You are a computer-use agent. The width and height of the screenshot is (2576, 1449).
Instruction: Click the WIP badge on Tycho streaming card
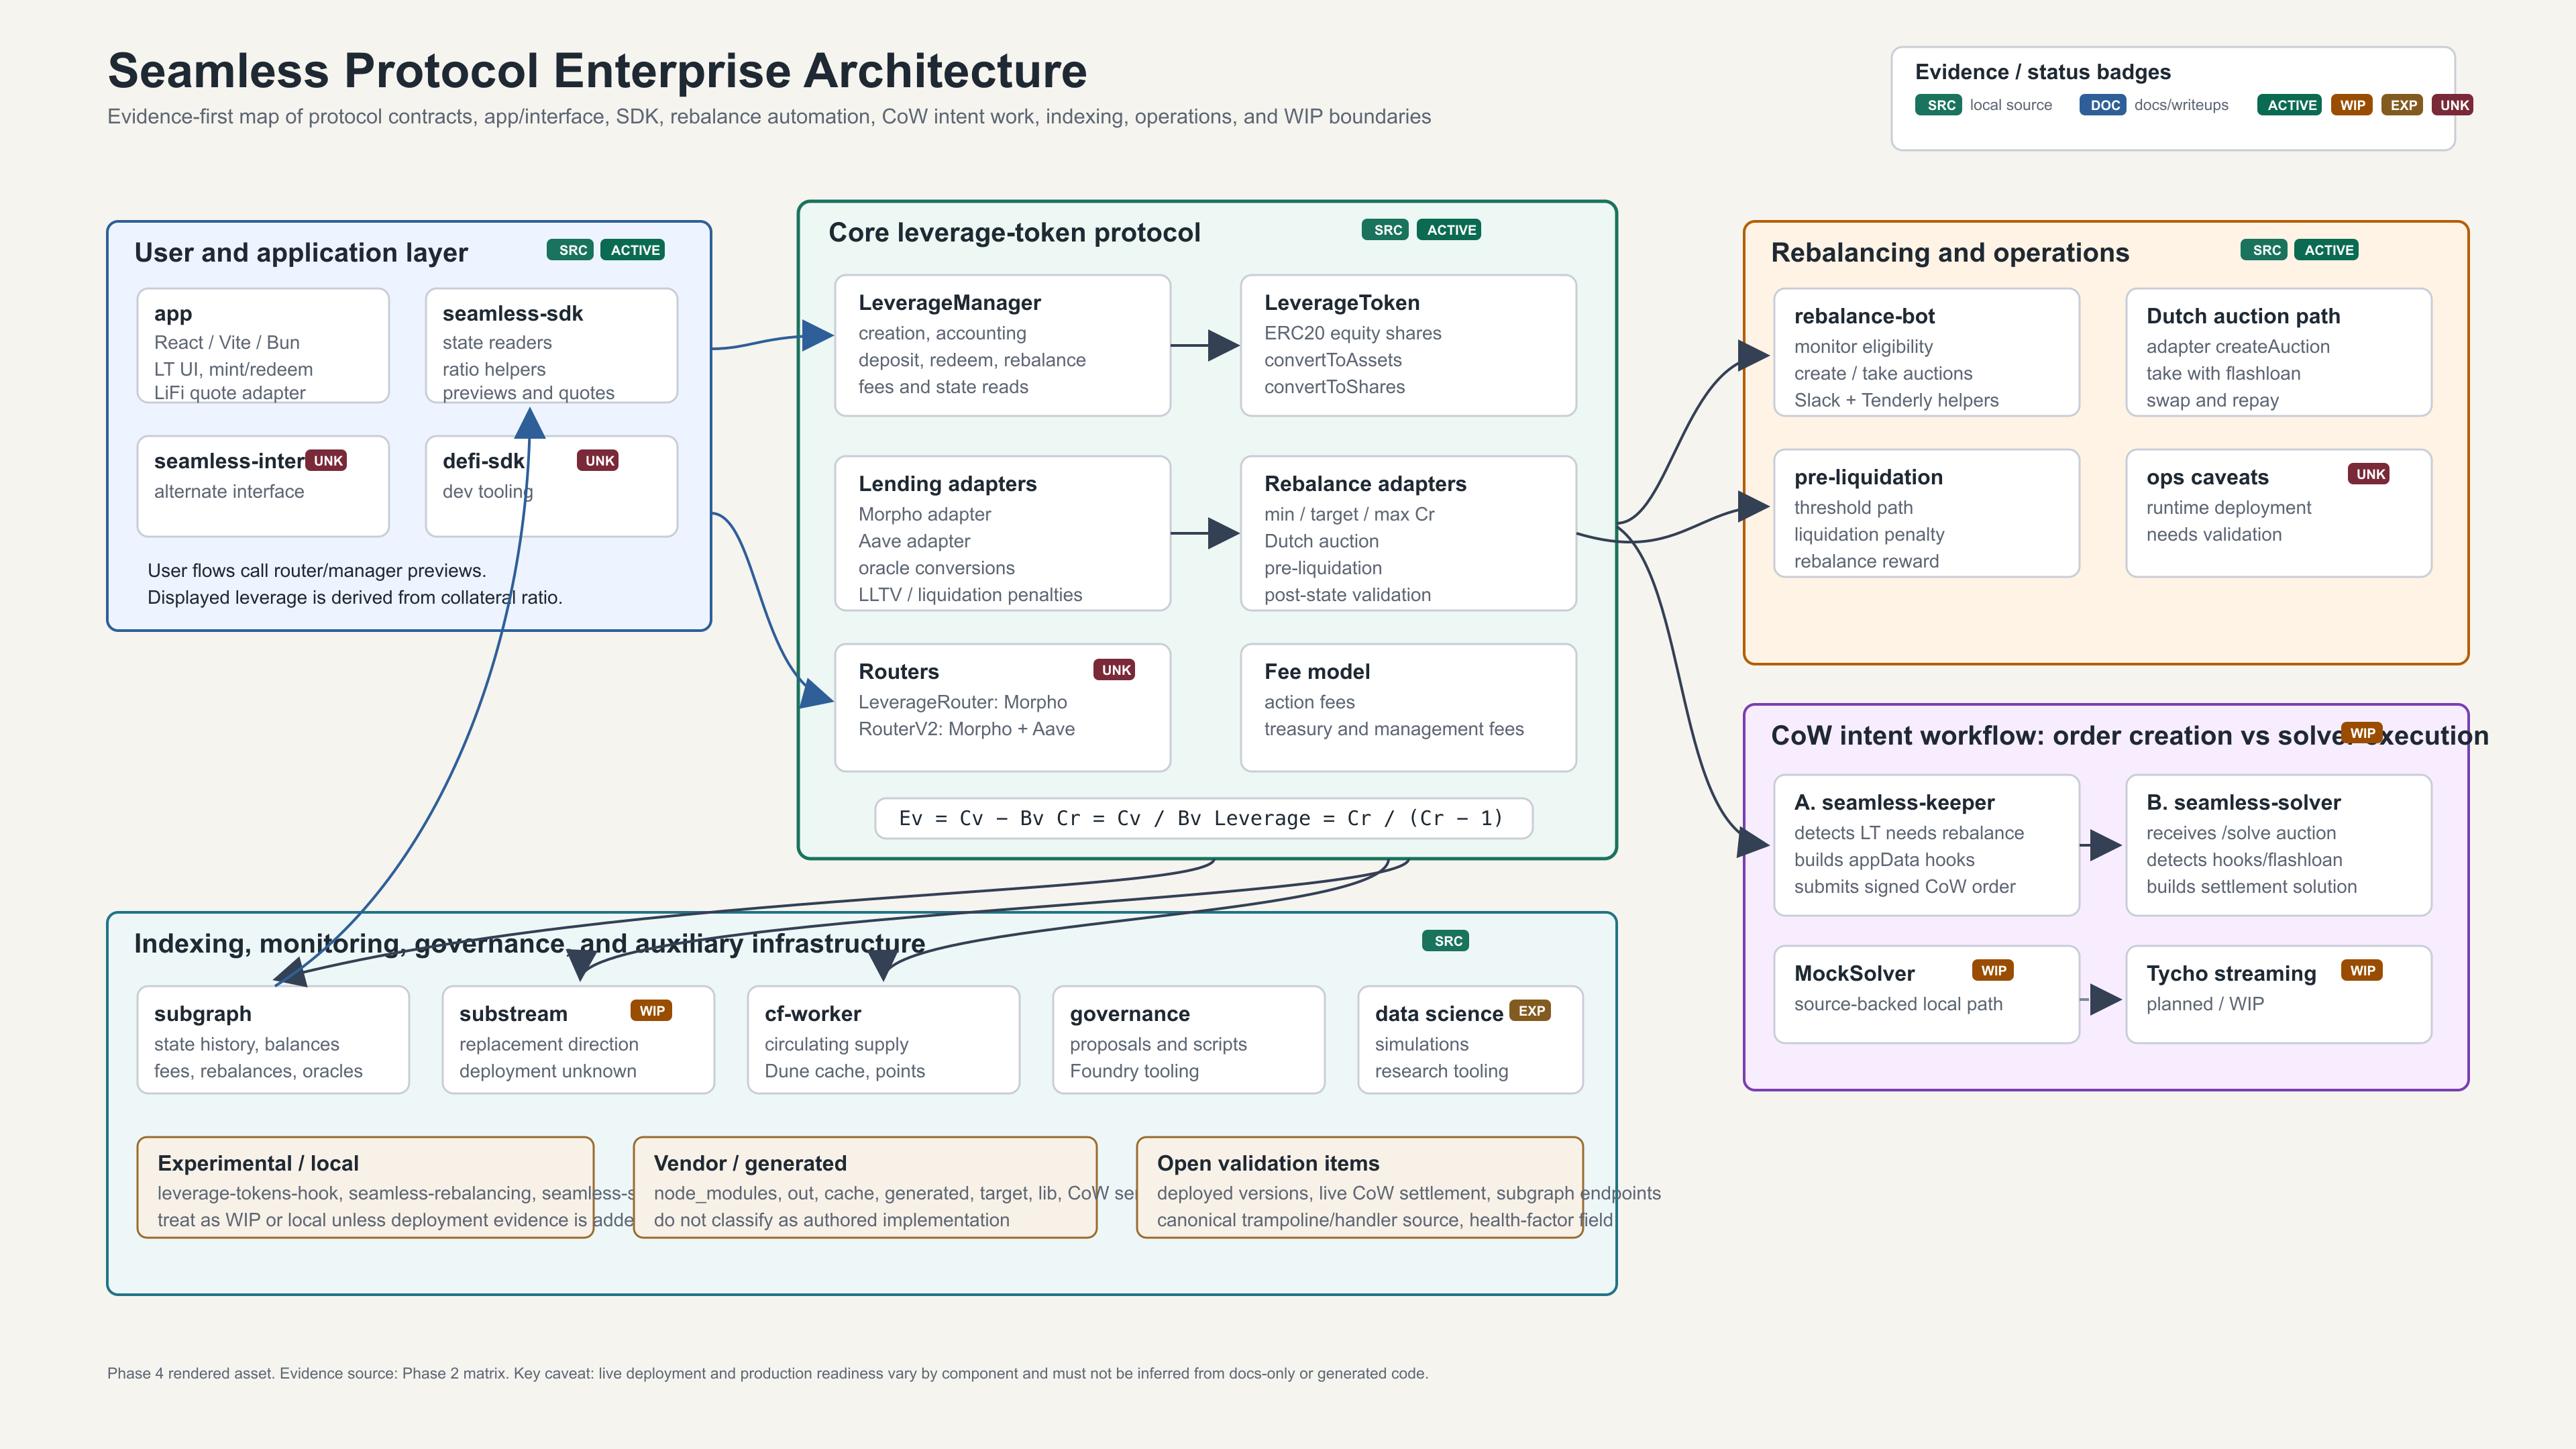pyautogui.click(x=2362, y=971)
